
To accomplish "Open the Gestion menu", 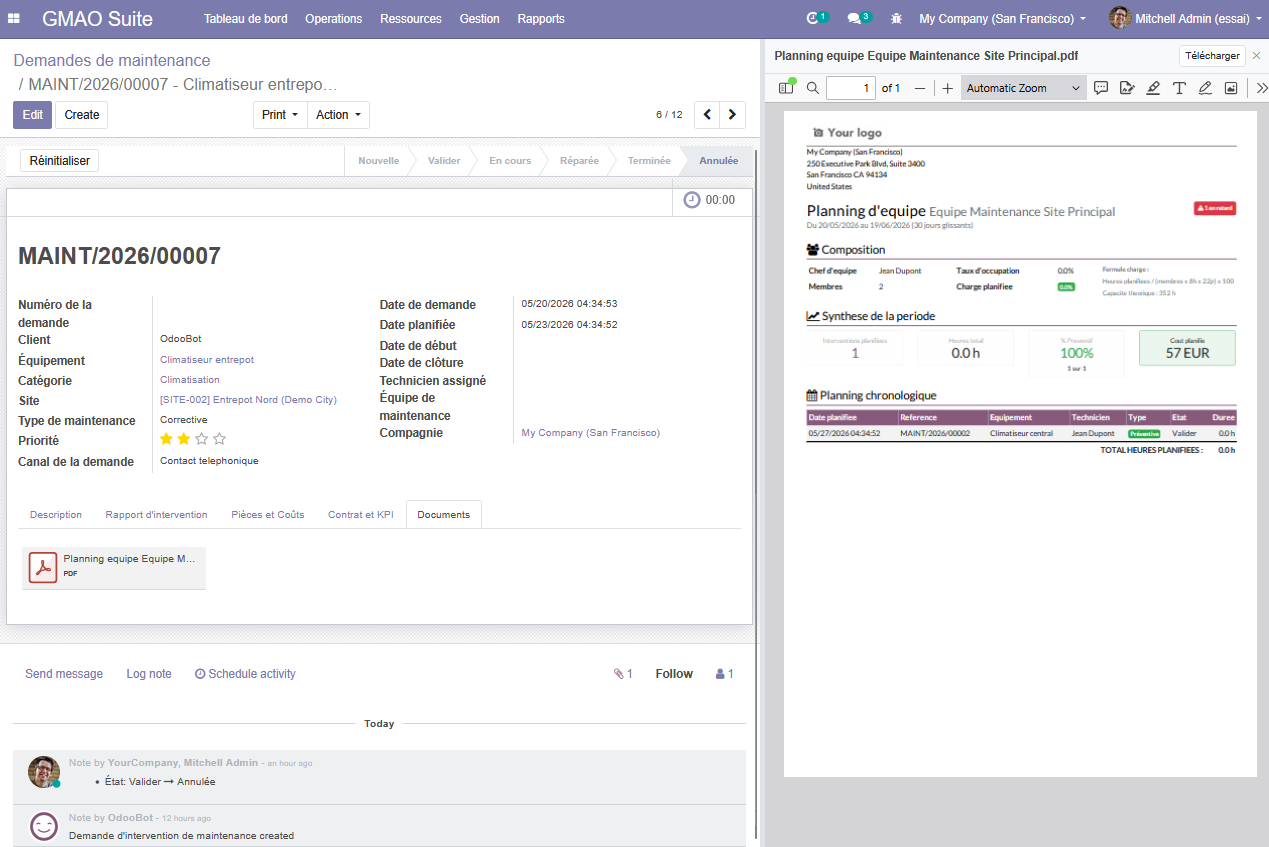I will coord(480,19).
